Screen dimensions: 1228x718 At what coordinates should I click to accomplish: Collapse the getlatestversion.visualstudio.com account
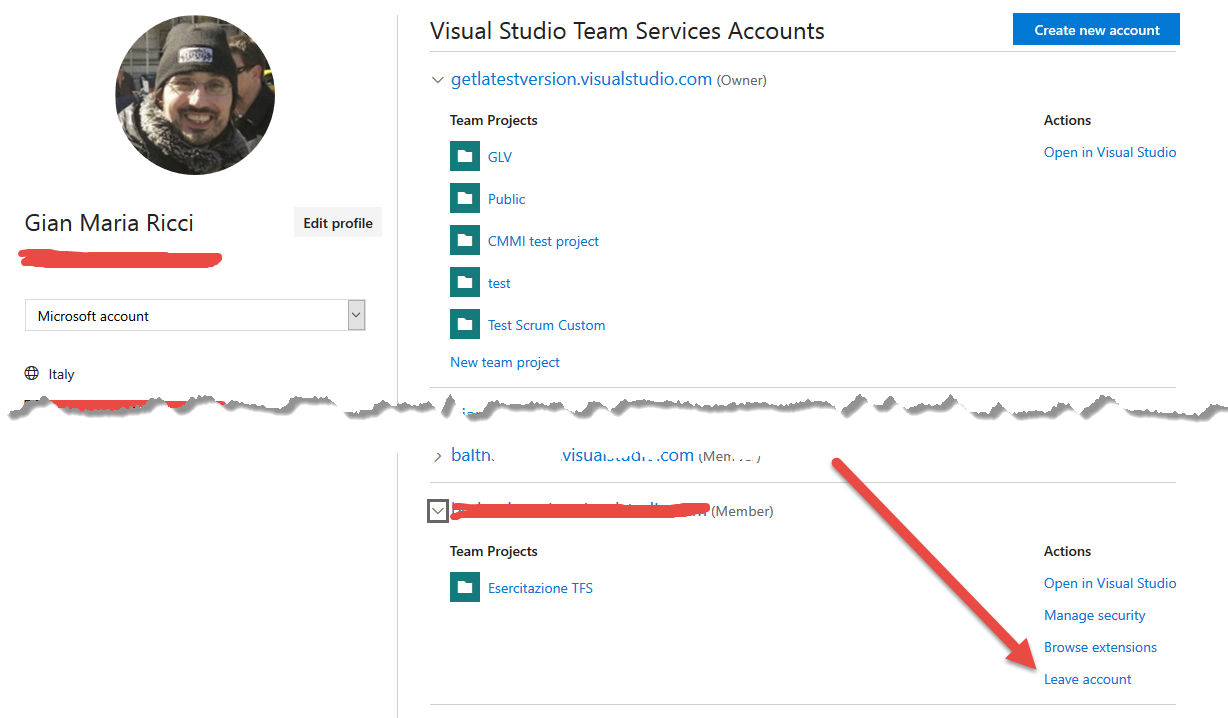pyautogui.click(x=437, y=80)
